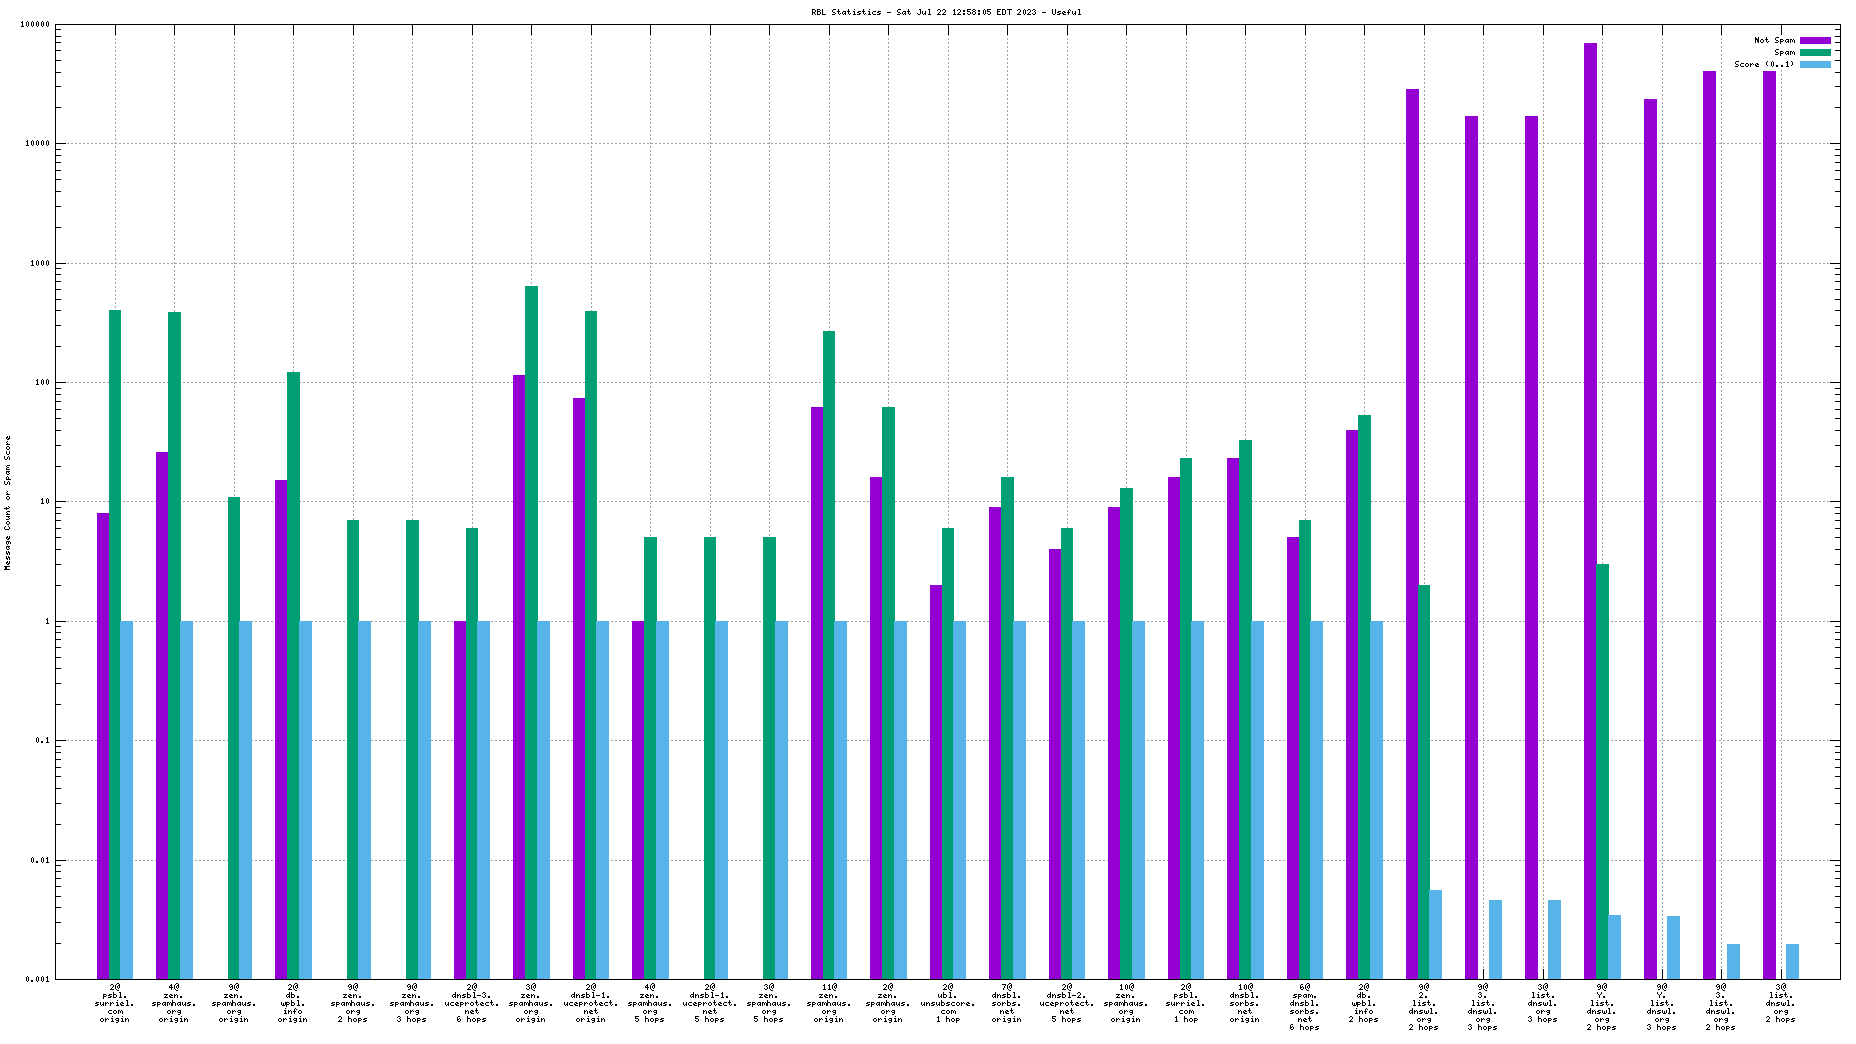Click the 10000 tick label on y-axis
Image resolution: width=1856 pixels, height=1044 pixels.
point(35,144)
